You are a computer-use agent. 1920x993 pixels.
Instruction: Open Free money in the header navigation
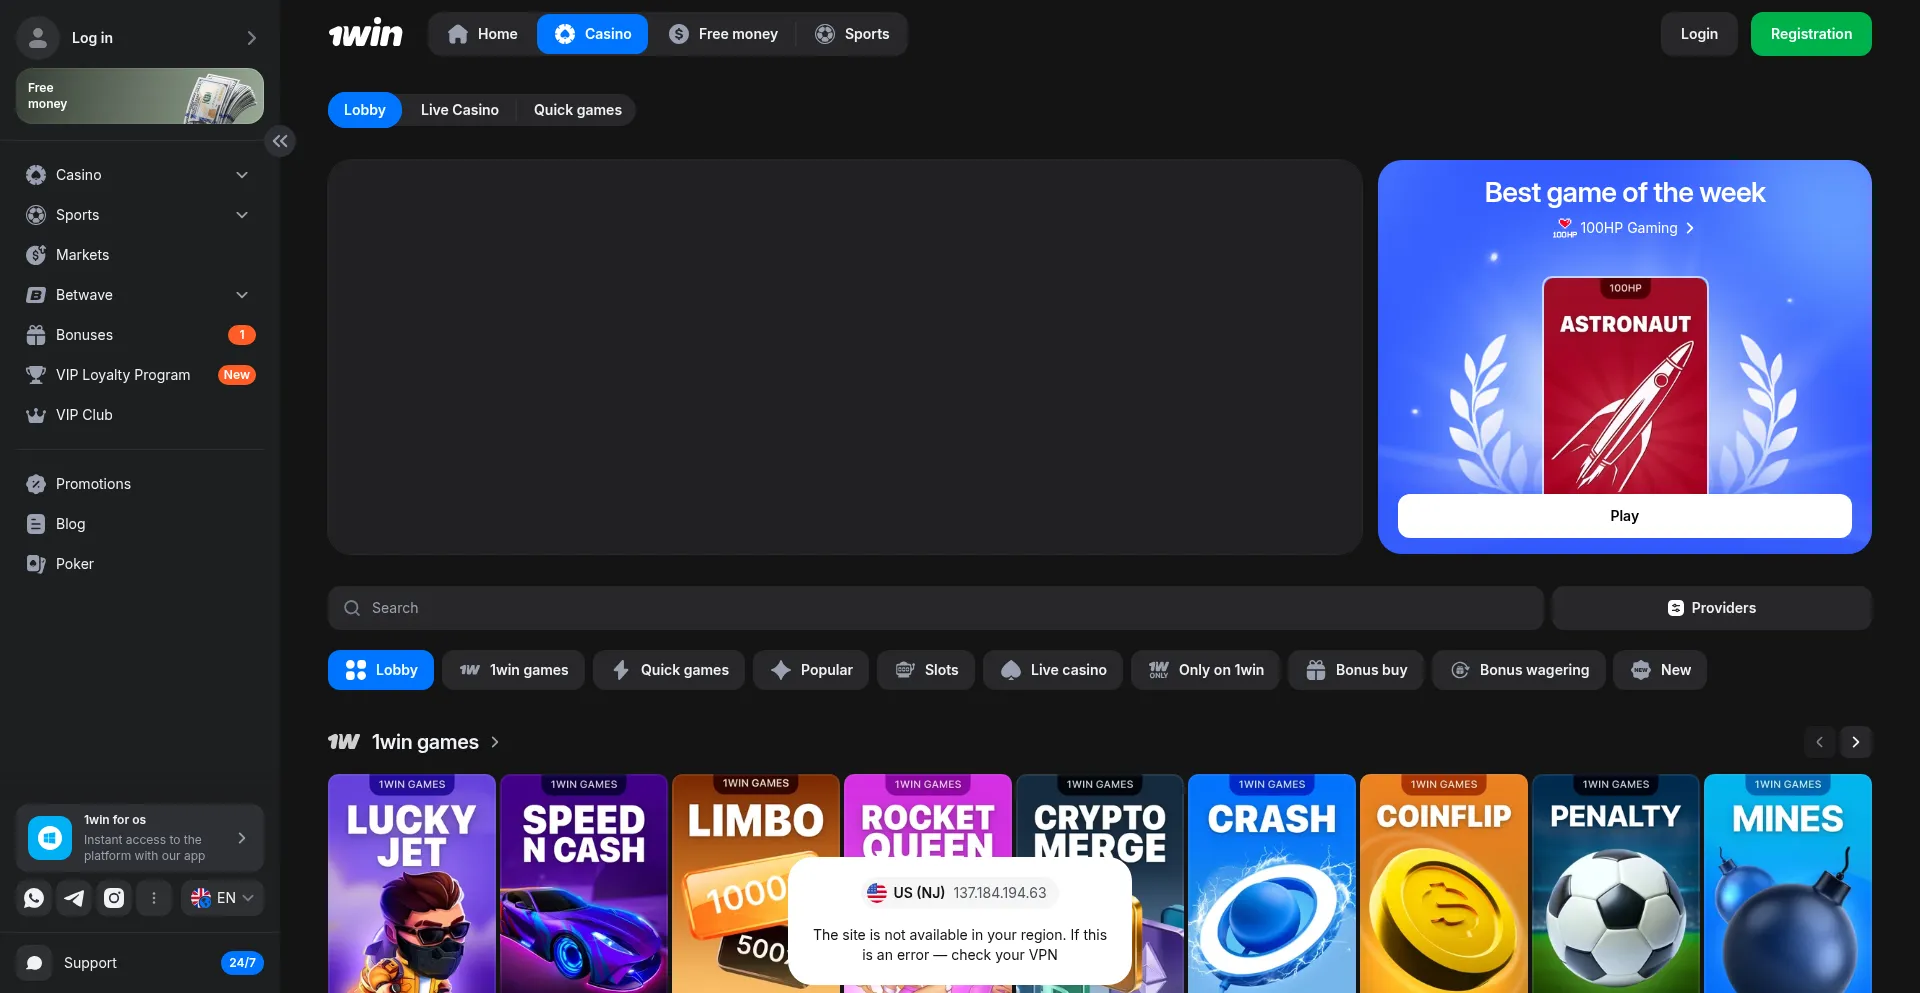[x=723, y=34]
